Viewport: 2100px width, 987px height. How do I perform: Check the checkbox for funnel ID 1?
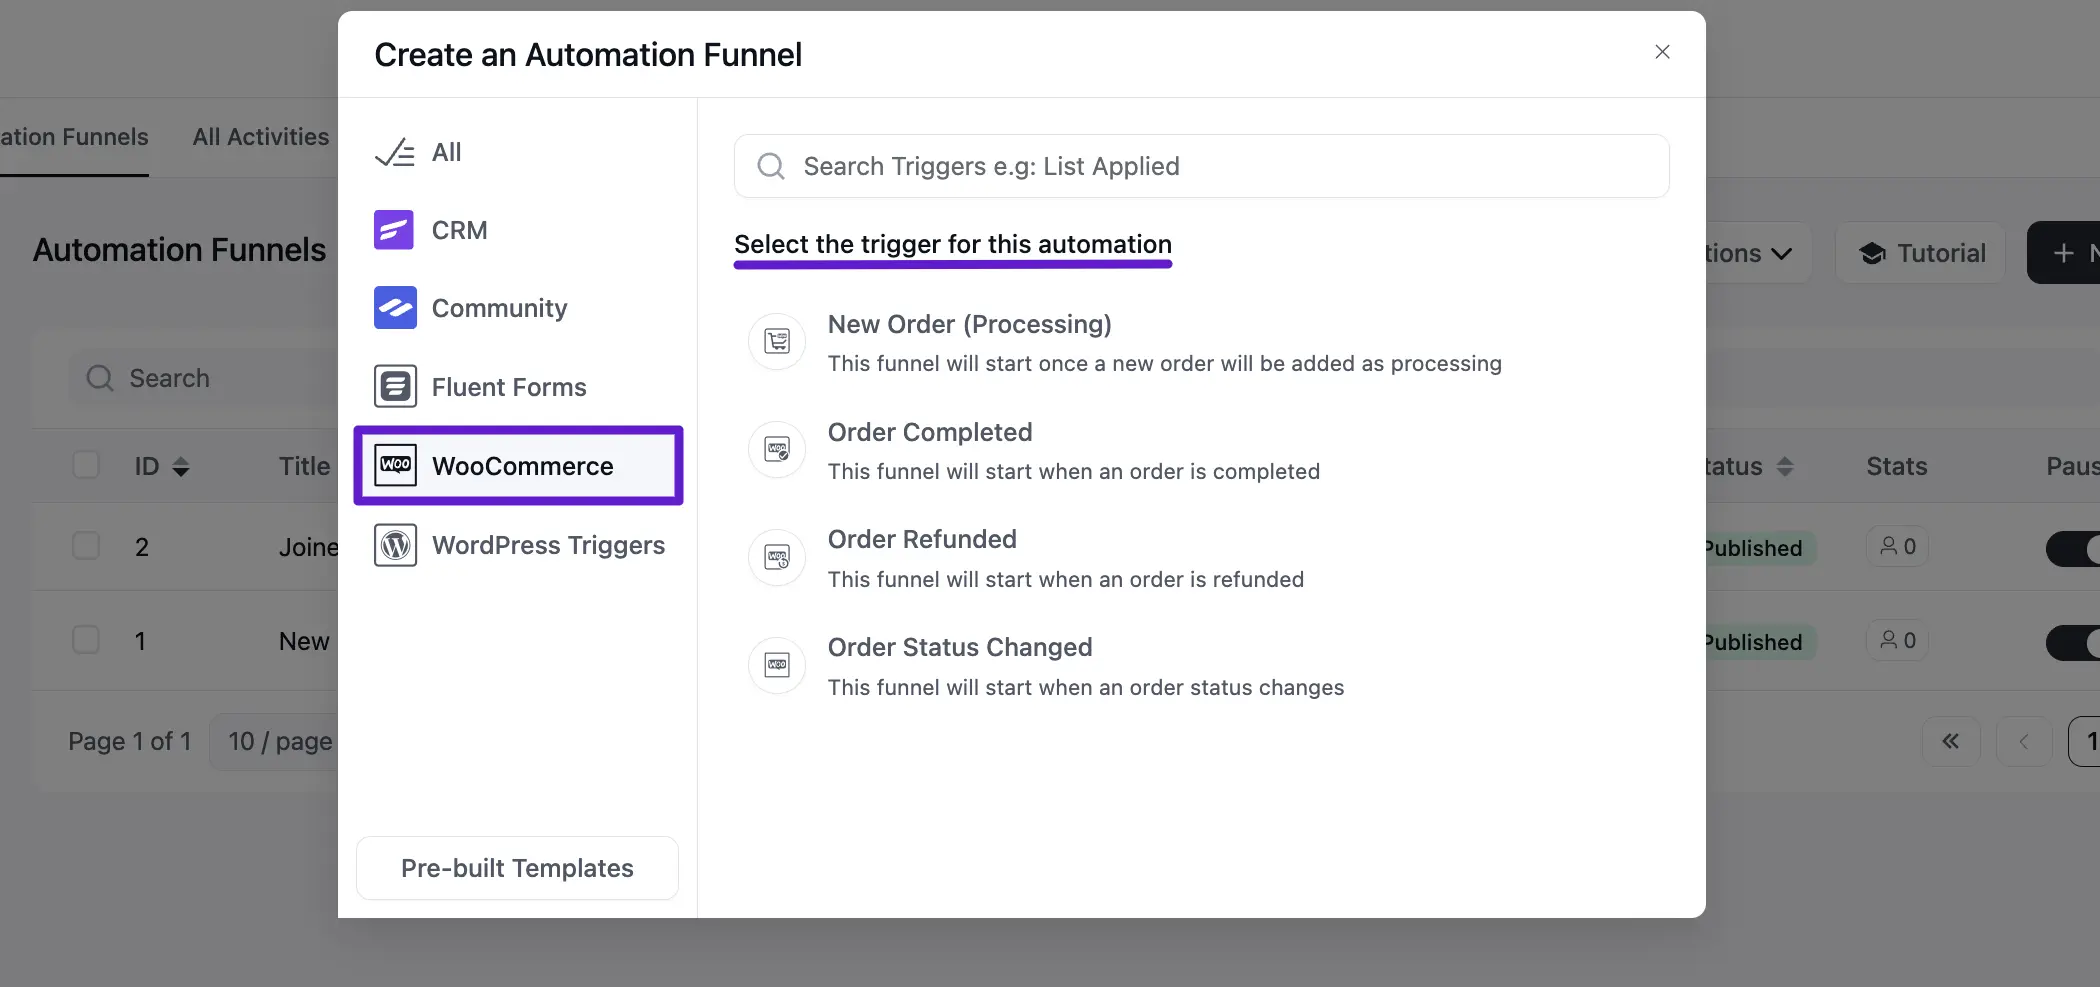(x=86, y=640)
